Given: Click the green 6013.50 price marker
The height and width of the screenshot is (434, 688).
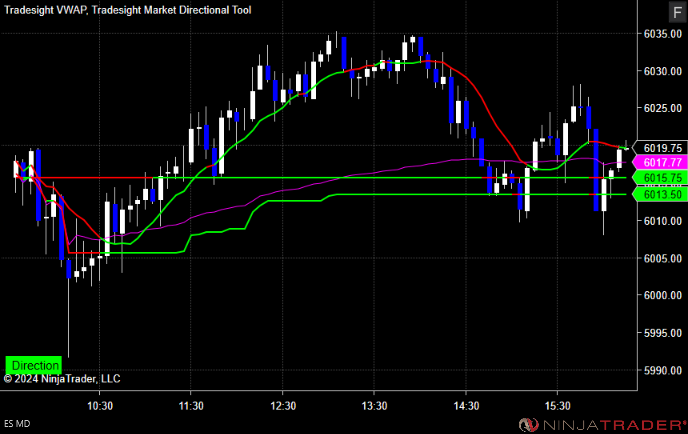Looking at the screenshot, I should tap(660, 194).
